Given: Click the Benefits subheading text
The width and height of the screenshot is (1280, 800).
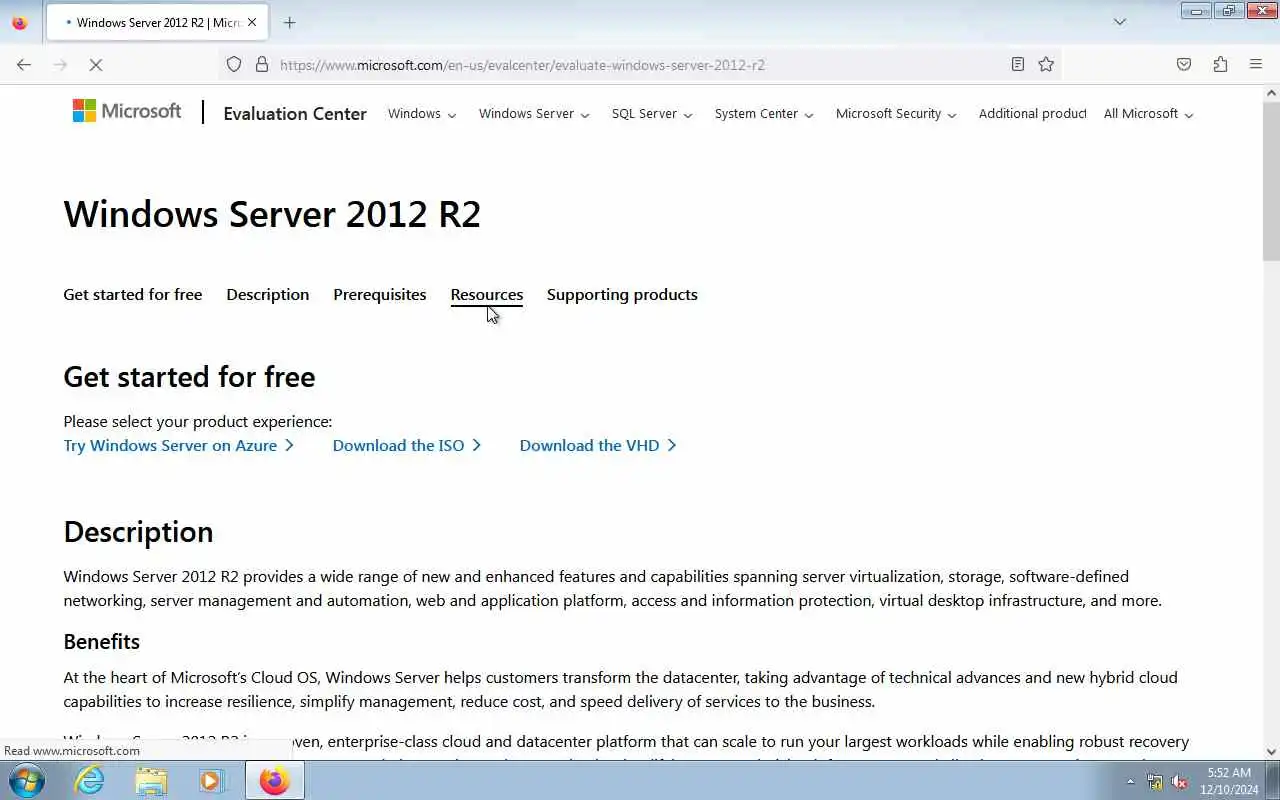Looking at the screenshot, I should [x=101, y=642].
